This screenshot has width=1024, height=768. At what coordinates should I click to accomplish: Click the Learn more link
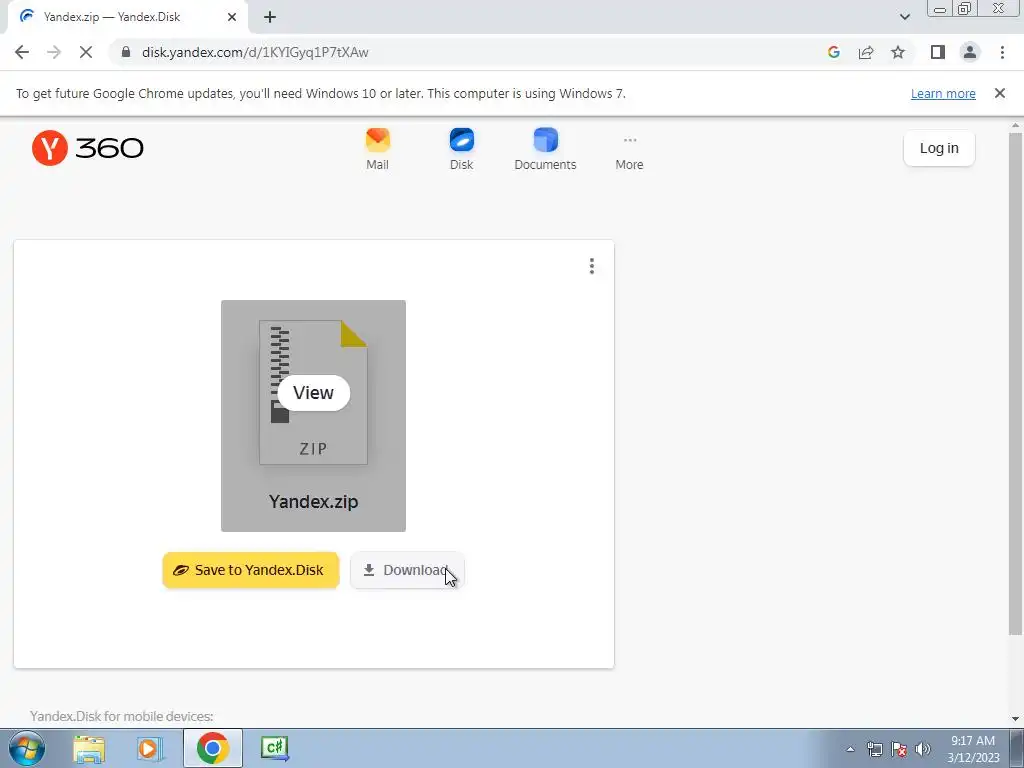943,93
